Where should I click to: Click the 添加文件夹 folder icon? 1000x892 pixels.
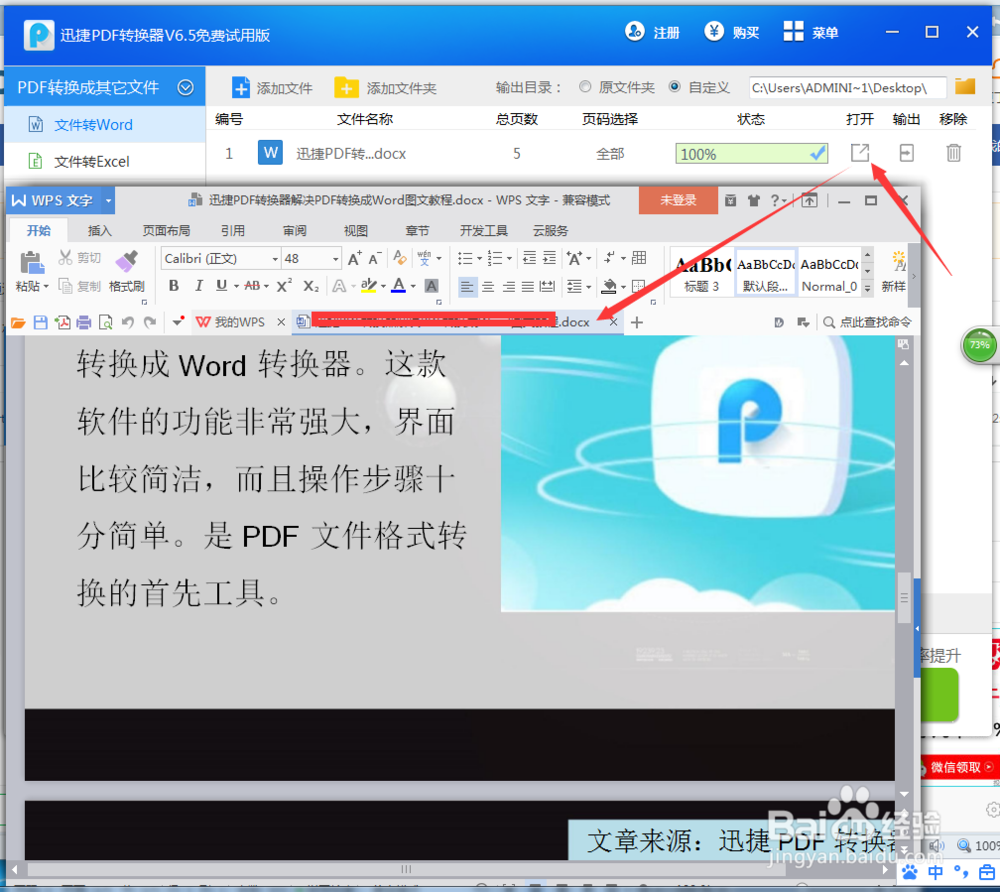click(346, 87)
